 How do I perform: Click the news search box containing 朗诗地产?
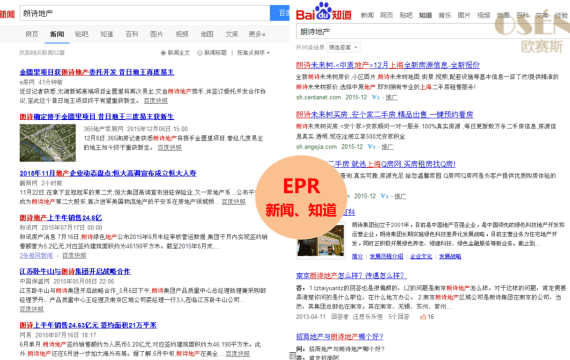[x=145, y=13]
